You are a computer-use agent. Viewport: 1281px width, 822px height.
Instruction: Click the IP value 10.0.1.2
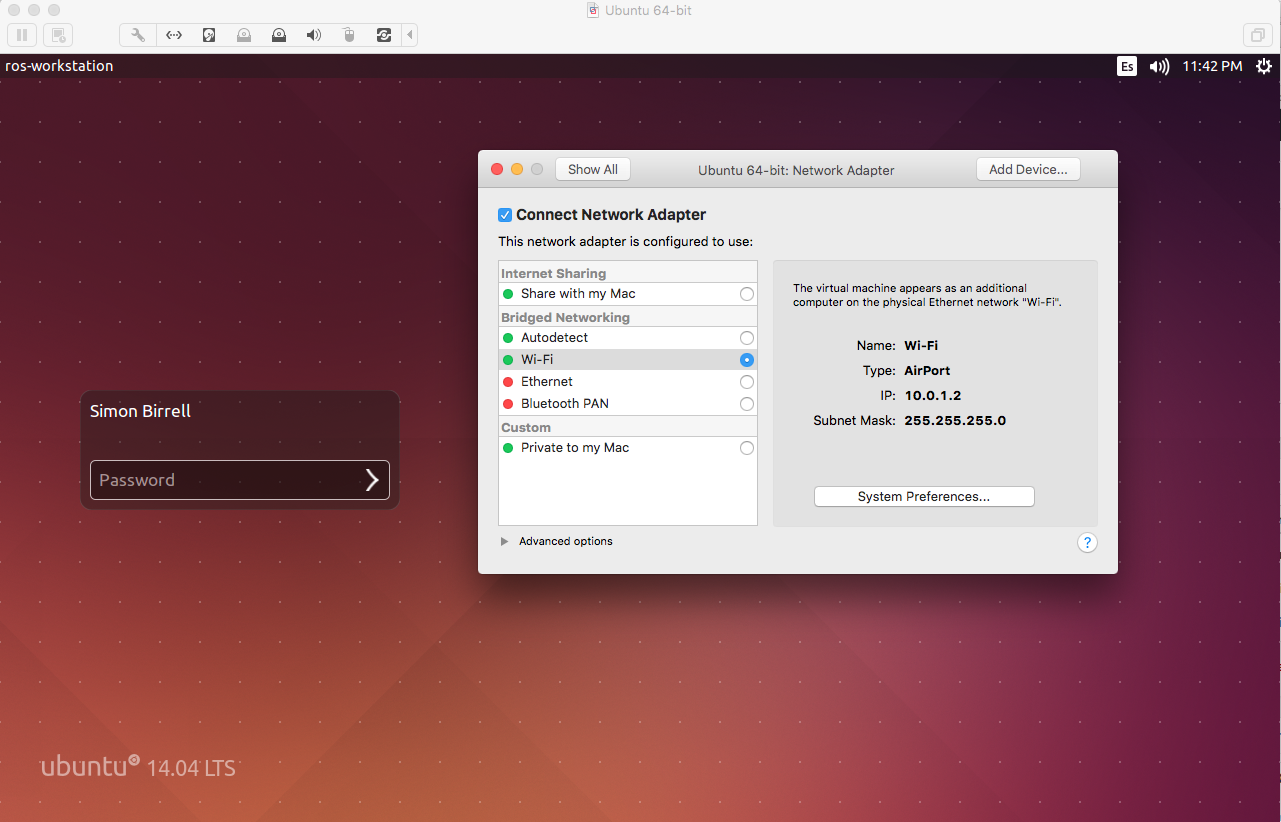[x=933, y=396]
